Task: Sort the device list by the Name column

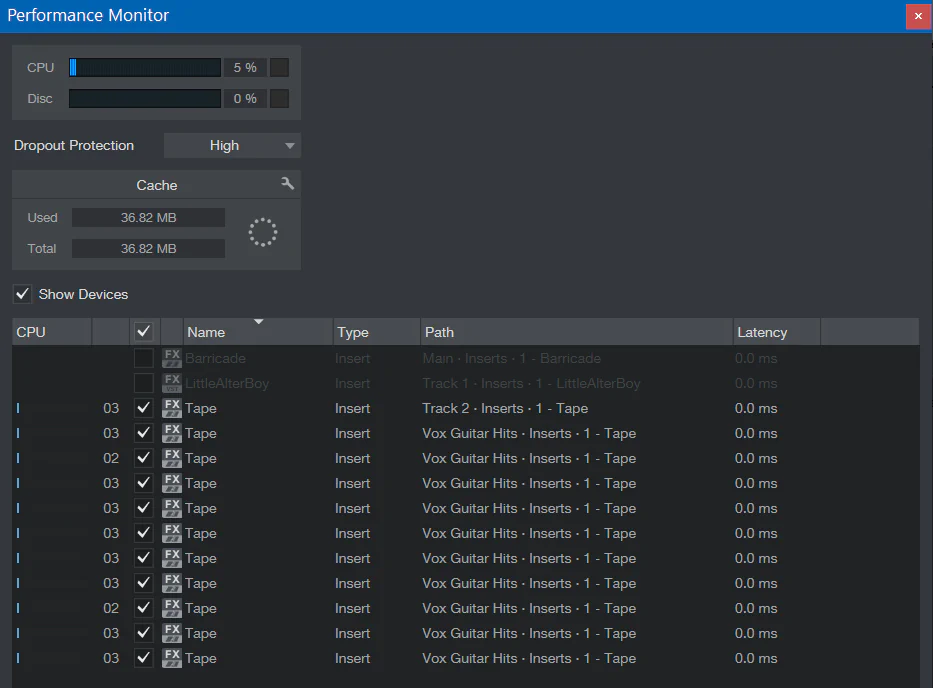Action: click(x=258, y=332)
